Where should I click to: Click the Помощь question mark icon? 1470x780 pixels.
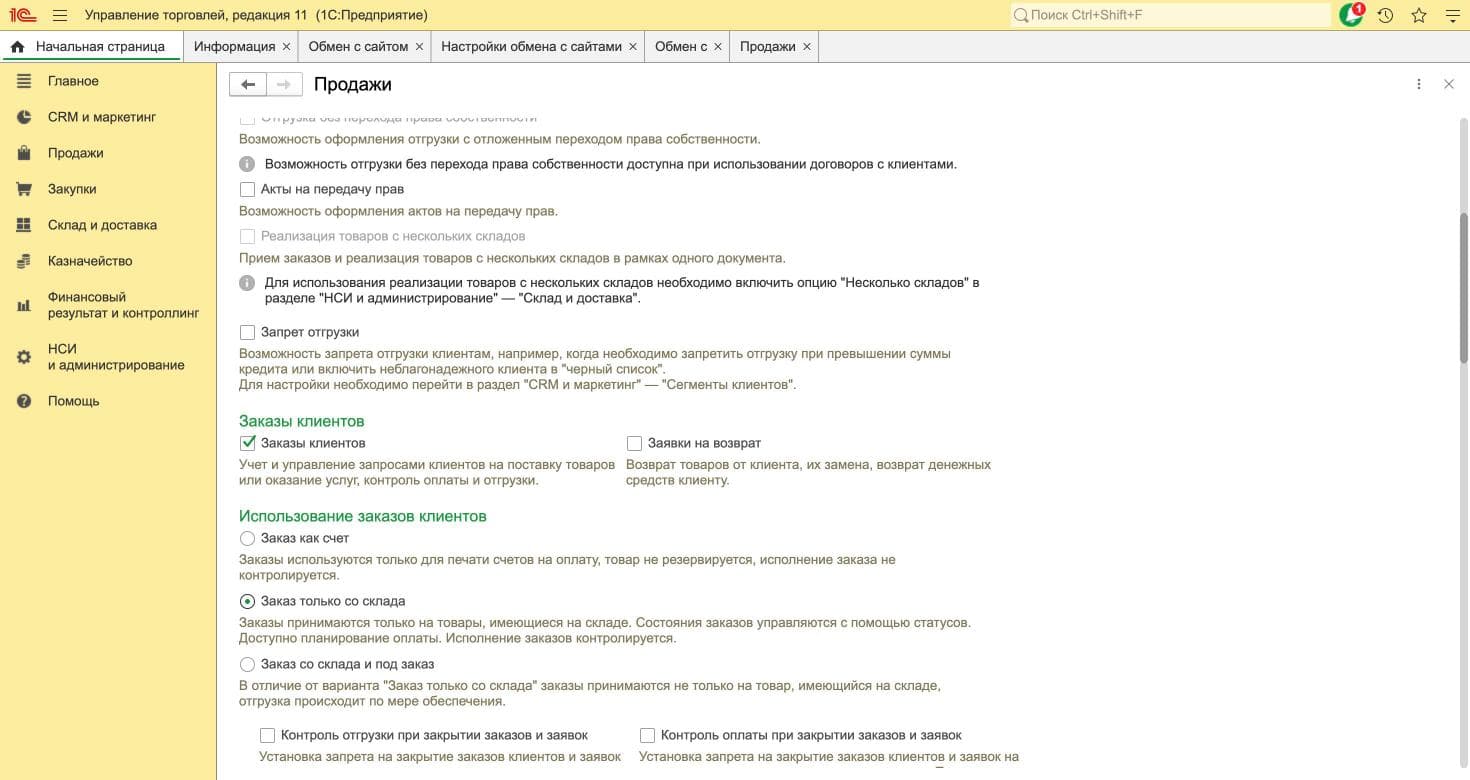pos(24,401)
